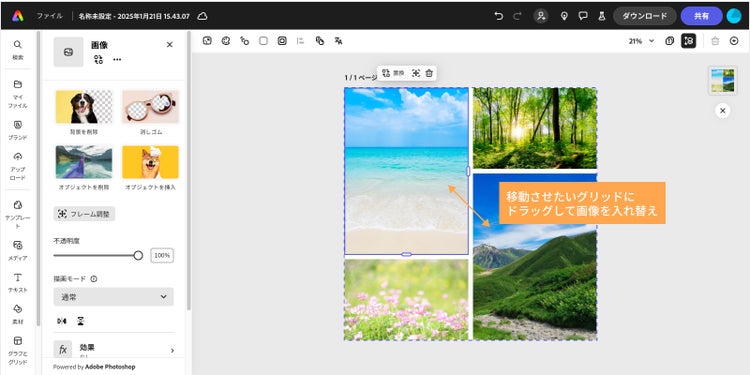Close the 画像 panel
750x375 pixels.
click(169, 44)
